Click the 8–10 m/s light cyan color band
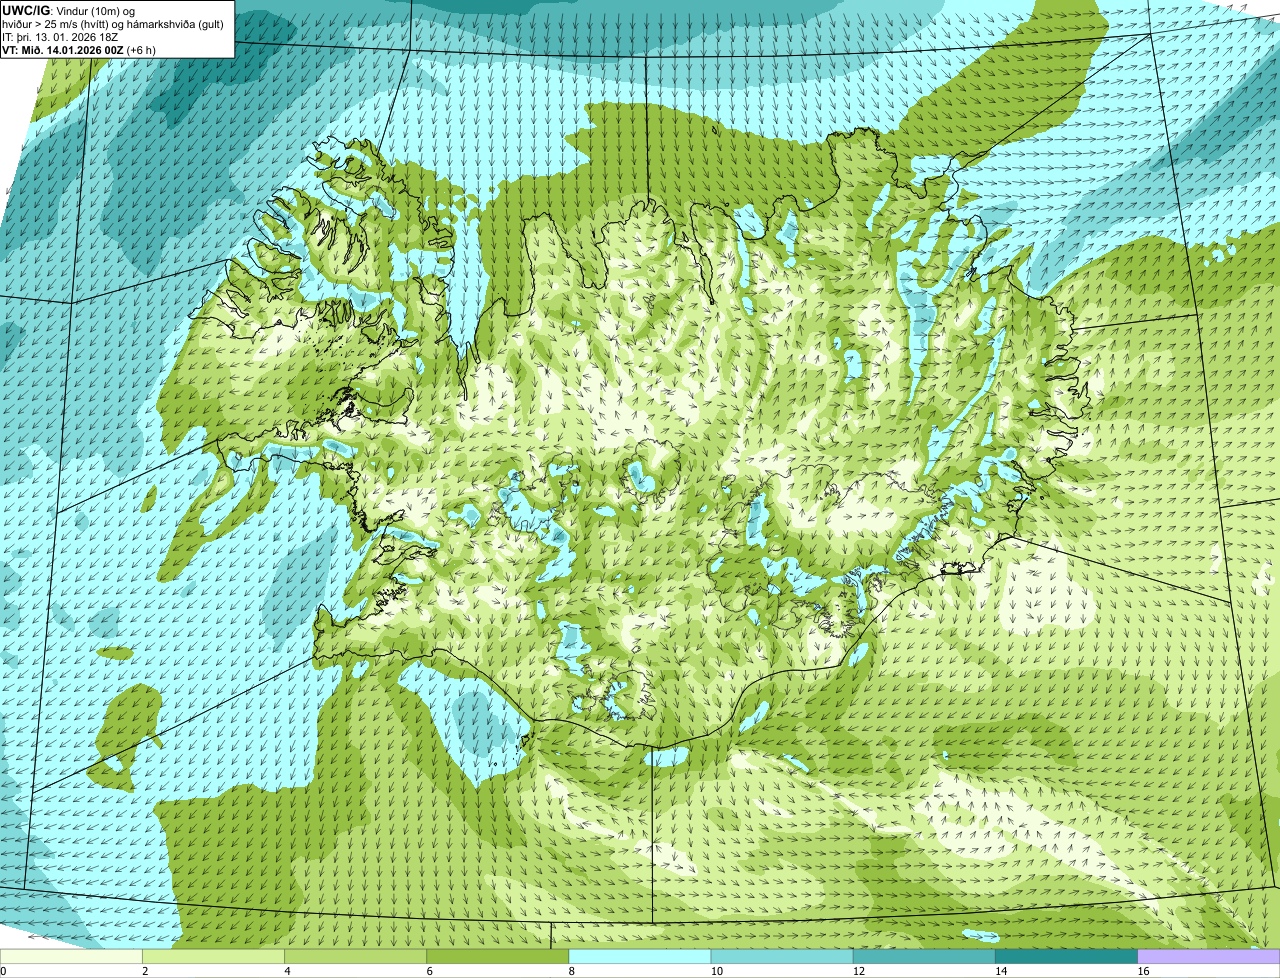Screen dimensions: 1280x978 pyautogui.click(x=640, y=957)
